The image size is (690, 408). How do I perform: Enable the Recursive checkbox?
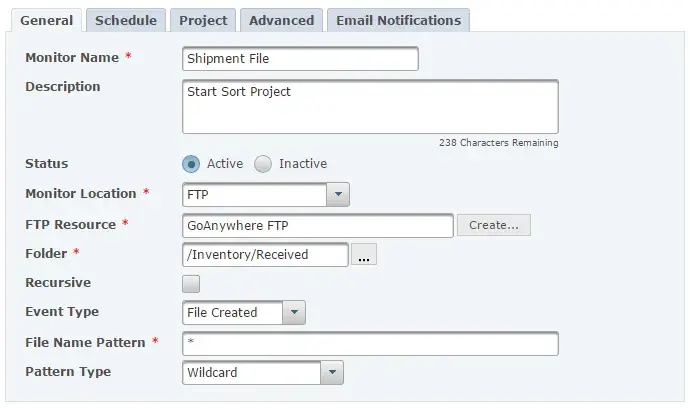(191, 284)
